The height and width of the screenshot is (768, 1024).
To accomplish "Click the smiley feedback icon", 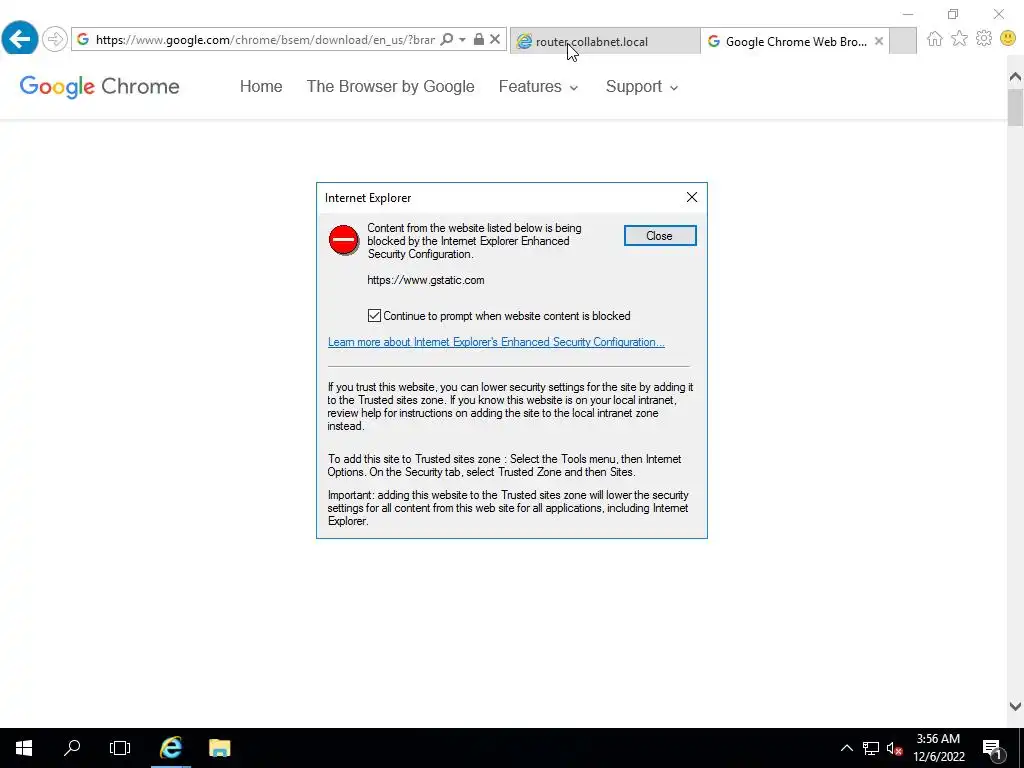I will (x=1008, y=39).
